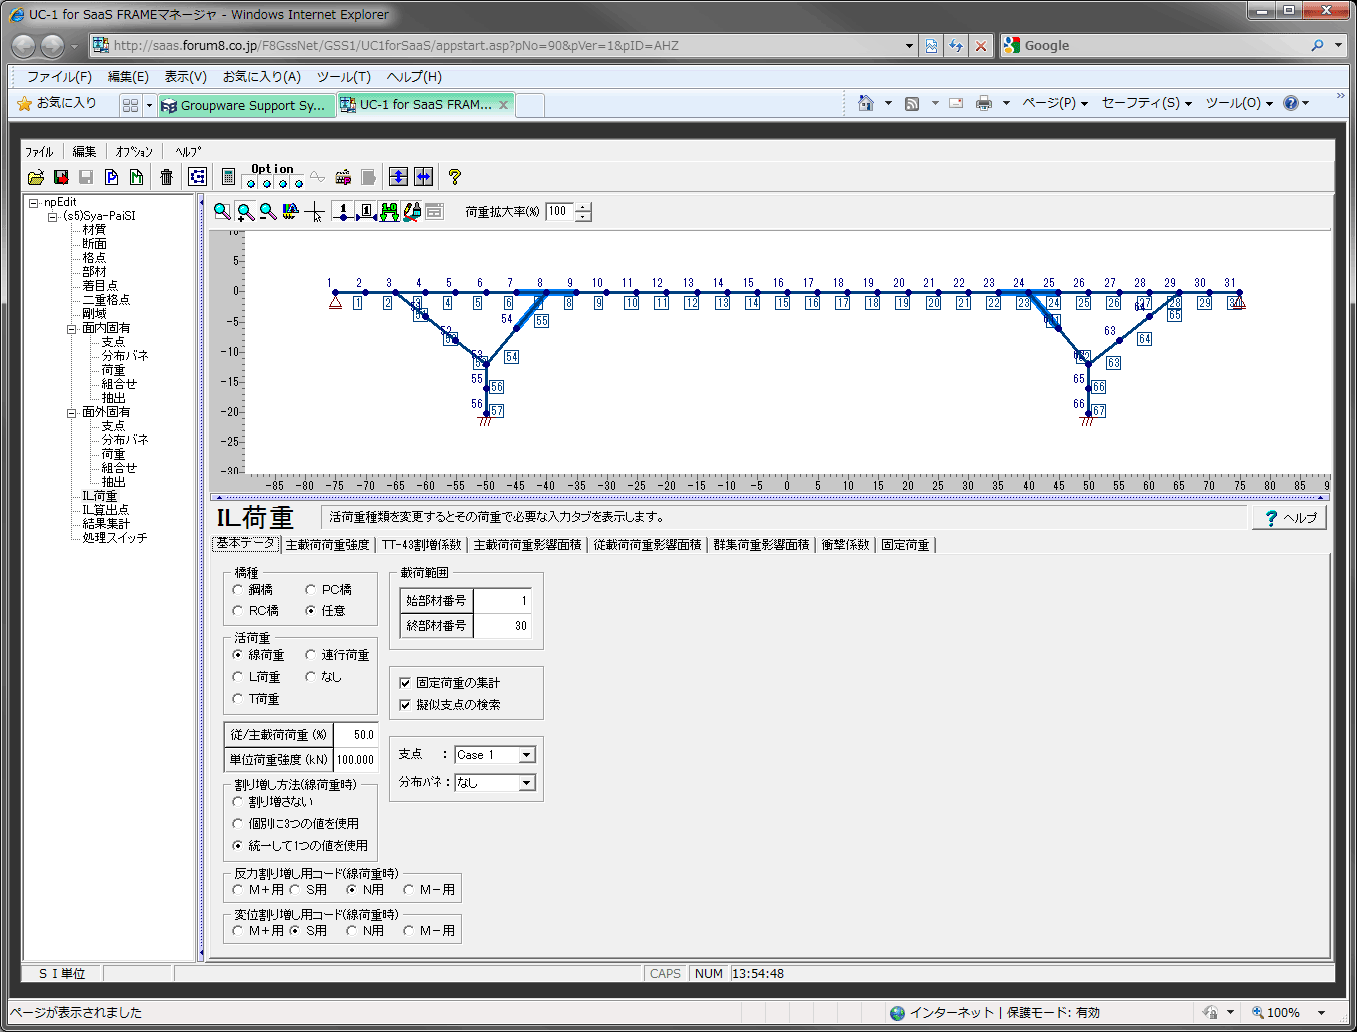Select the L荷重 radio button
Viewport: 1357px width, 1032px height.
pos(238,677)
